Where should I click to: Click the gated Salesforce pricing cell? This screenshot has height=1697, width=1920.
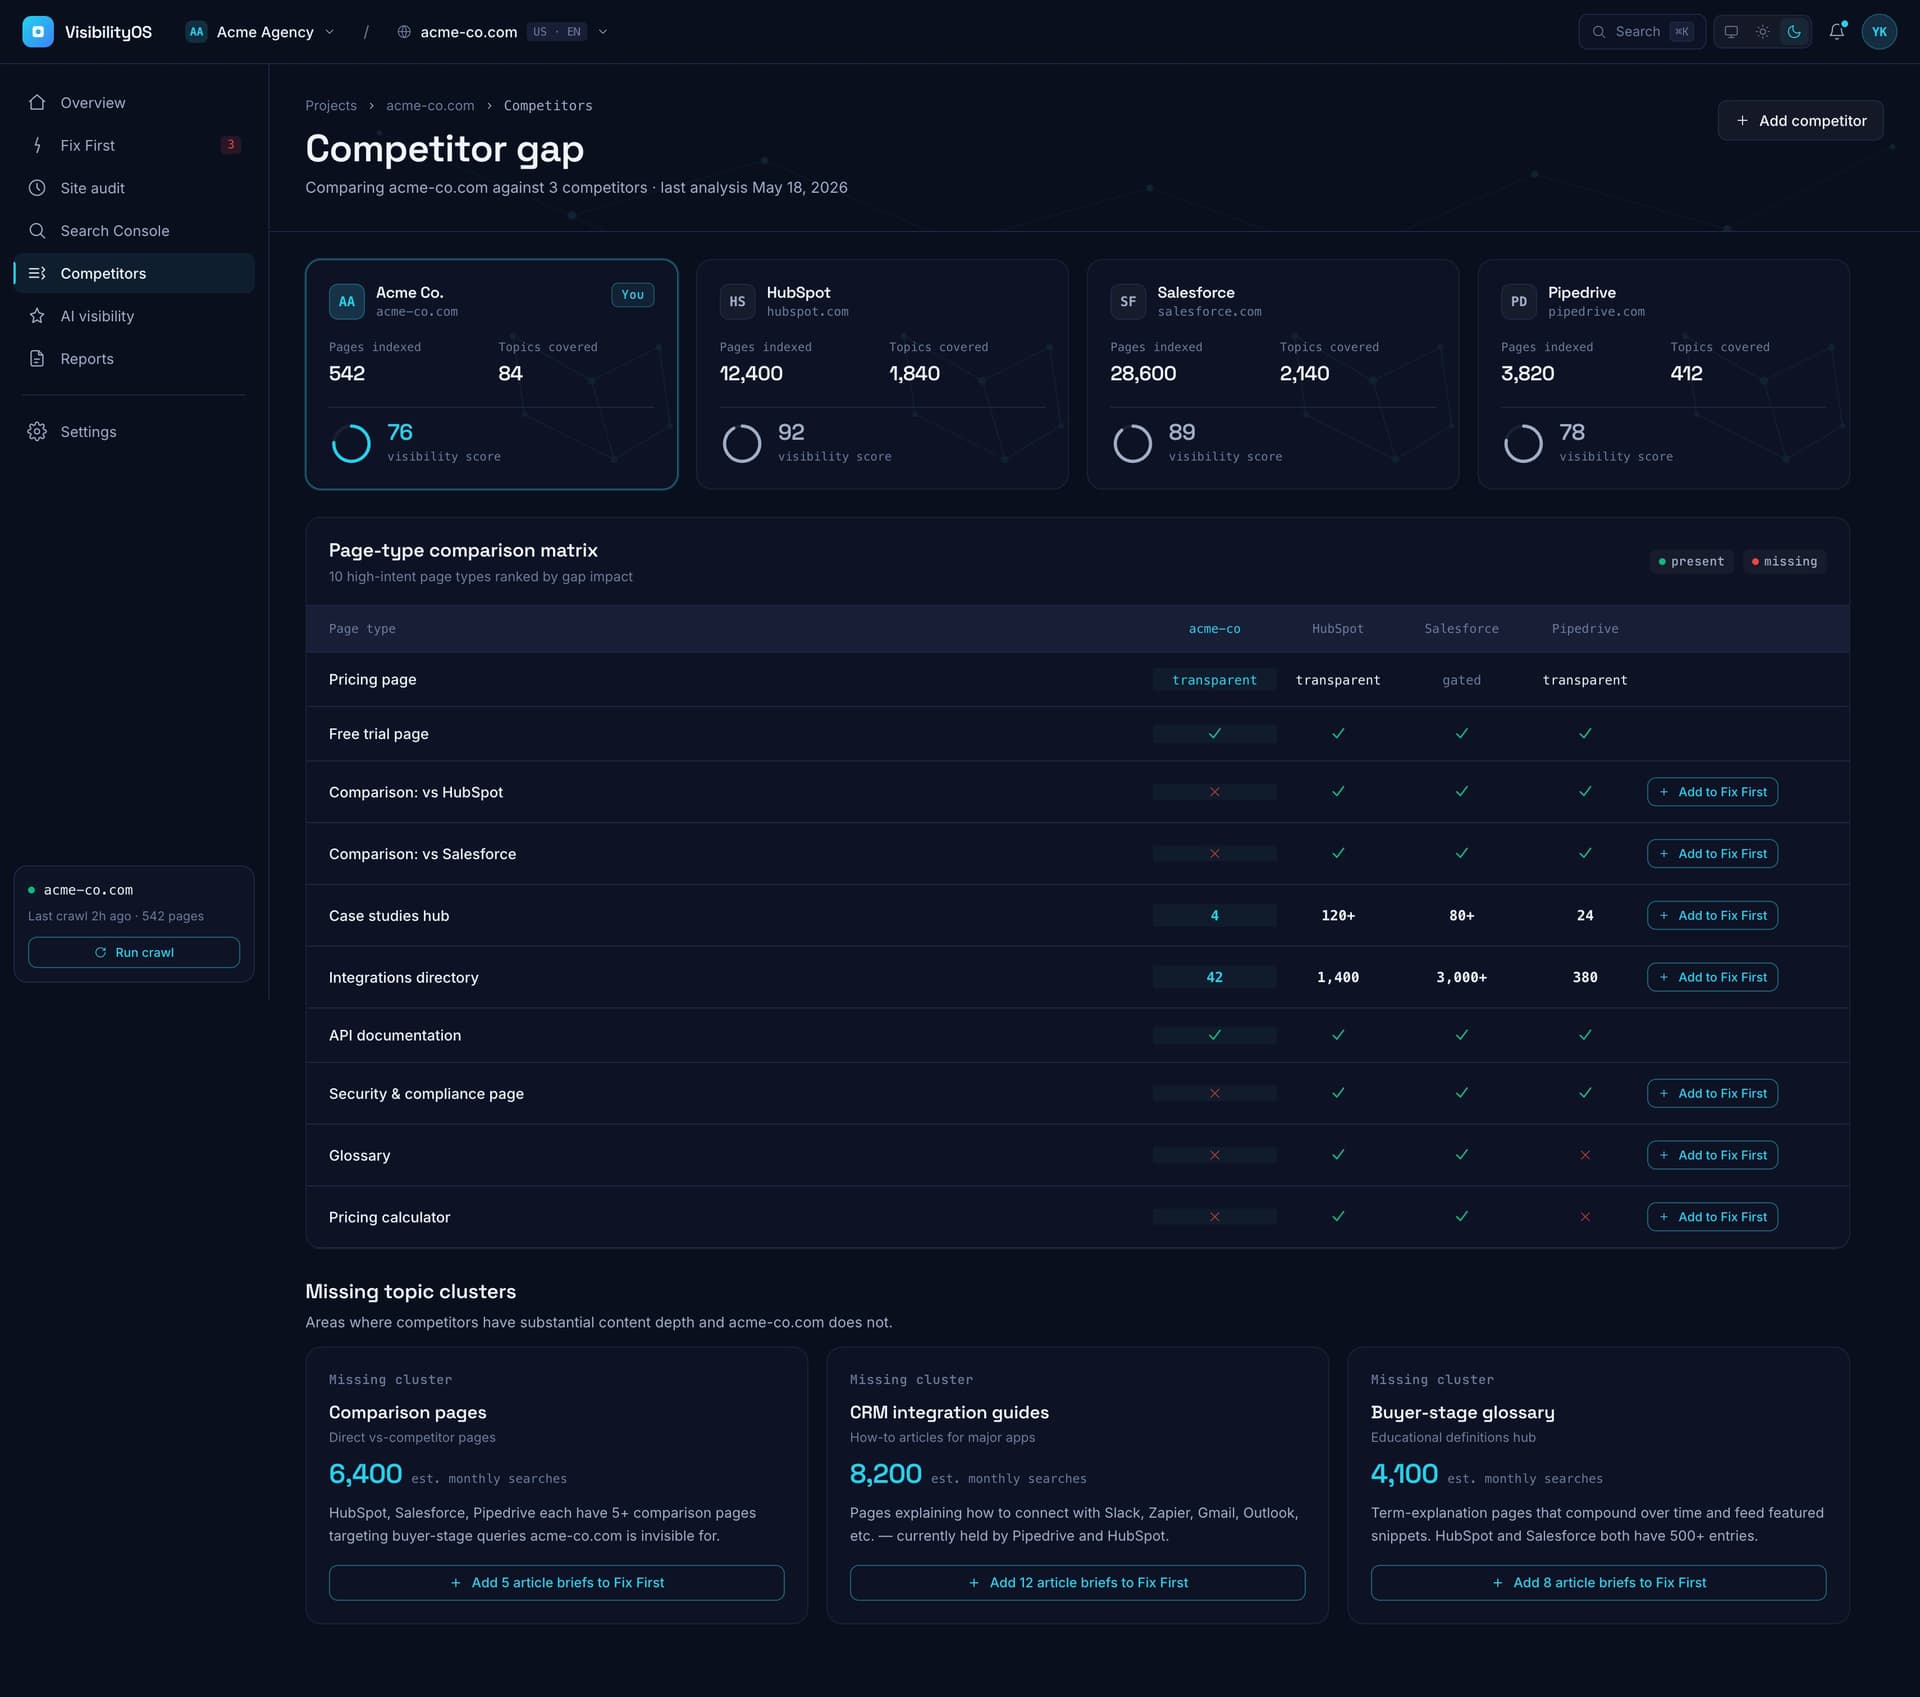pos(1461,680)
